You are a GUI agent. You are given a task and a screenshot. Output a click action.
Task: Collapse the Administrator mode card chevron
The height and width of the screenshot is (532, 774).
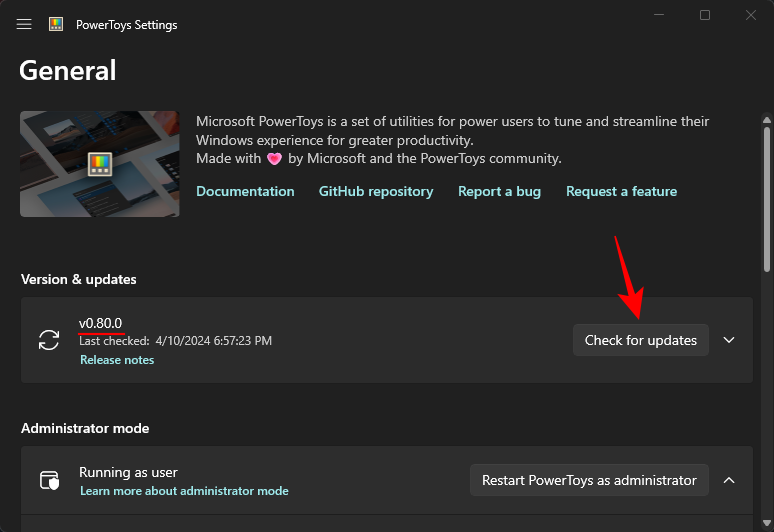(729, 480)
